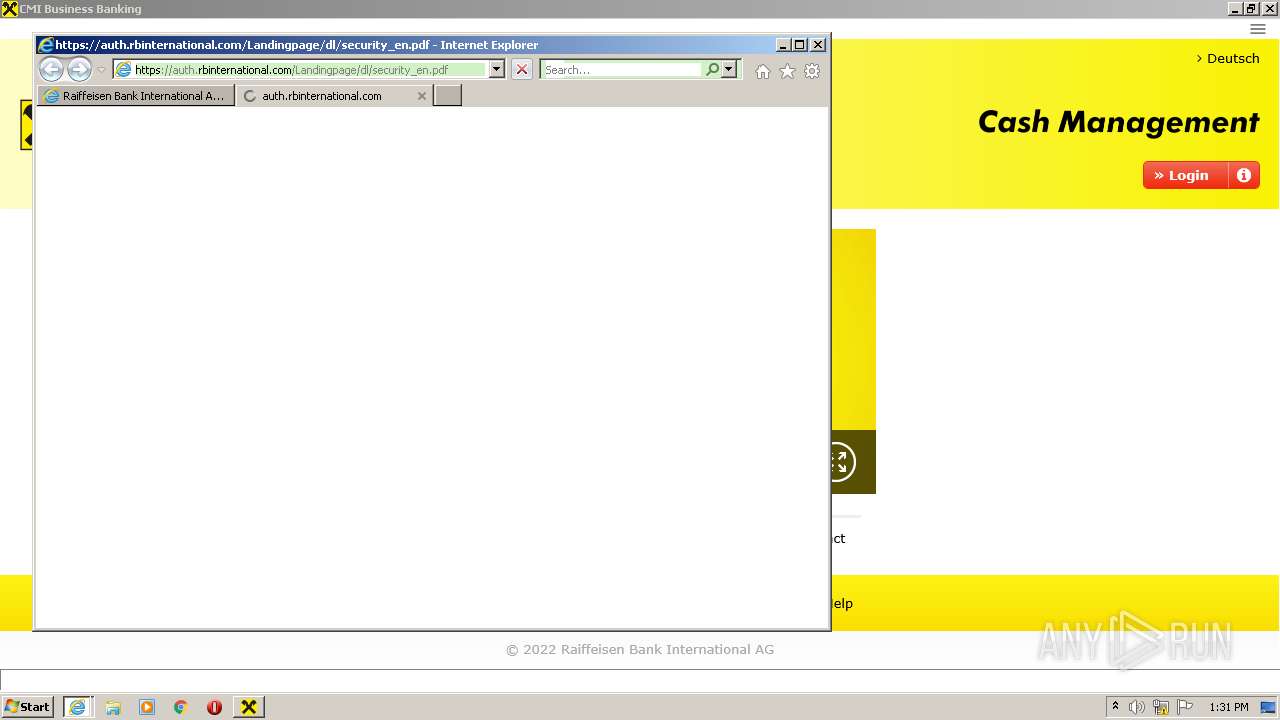
Task: Minimize the Internet Explorer popup window
Action: 783,45
